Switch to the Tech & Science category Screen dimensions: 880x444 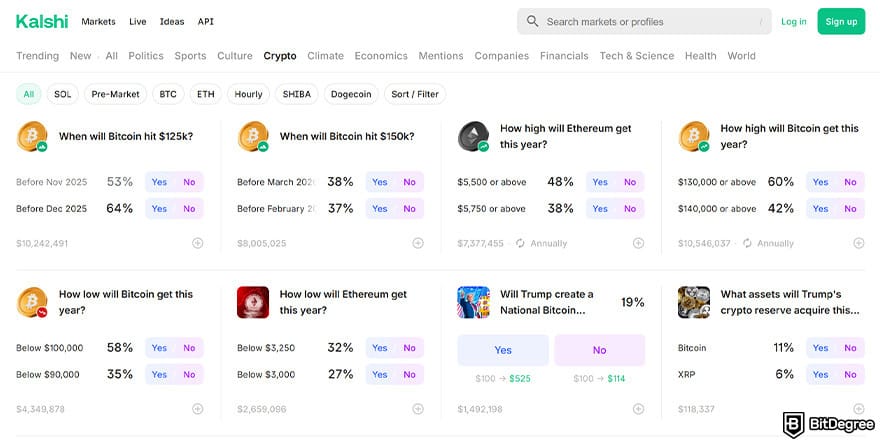tap(636, 56)
